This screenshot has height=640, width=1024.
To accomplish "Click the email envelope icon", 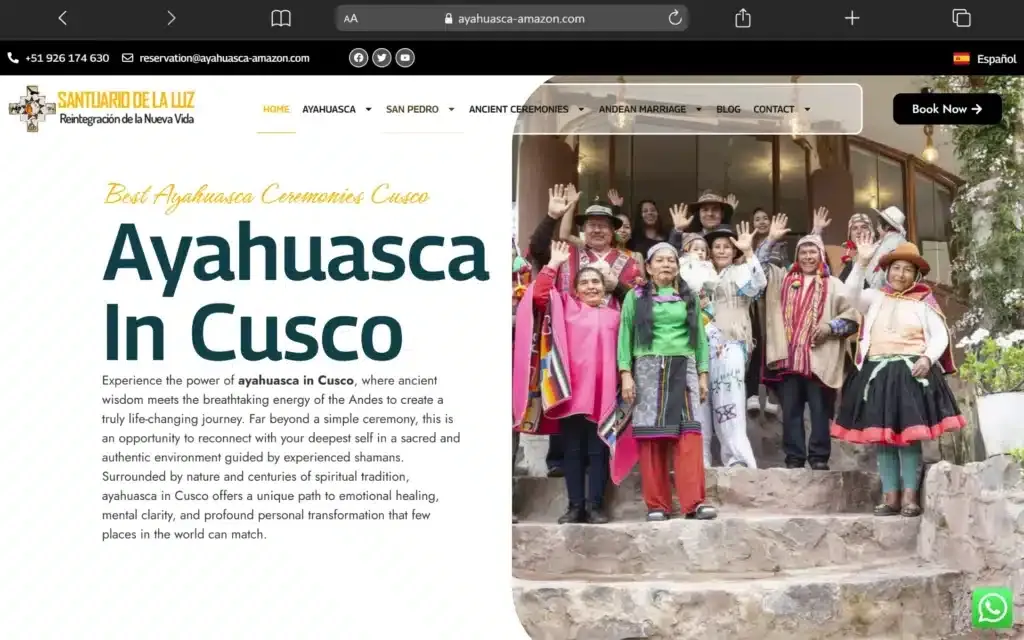I will [x=127, y=57].
